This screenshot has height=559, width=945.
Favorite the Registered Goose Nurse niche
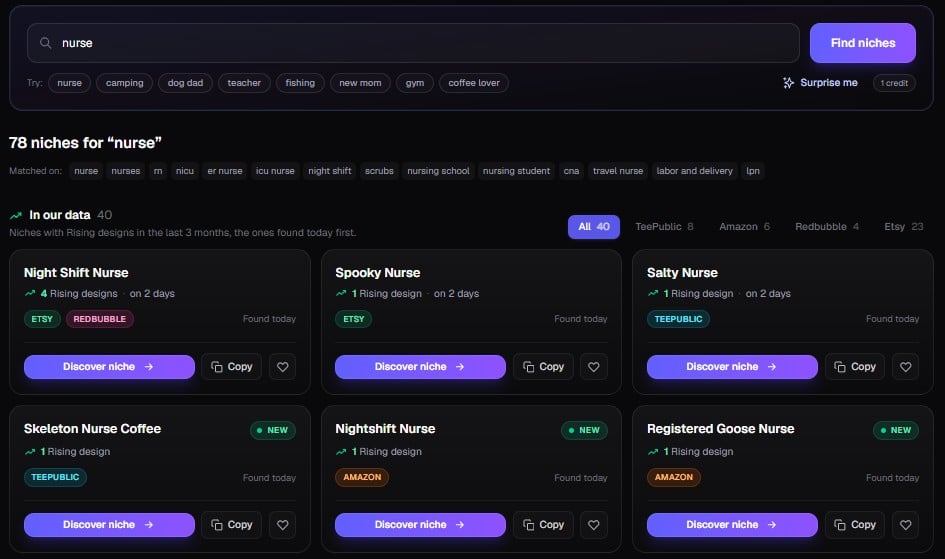click(x=905, y=525)
